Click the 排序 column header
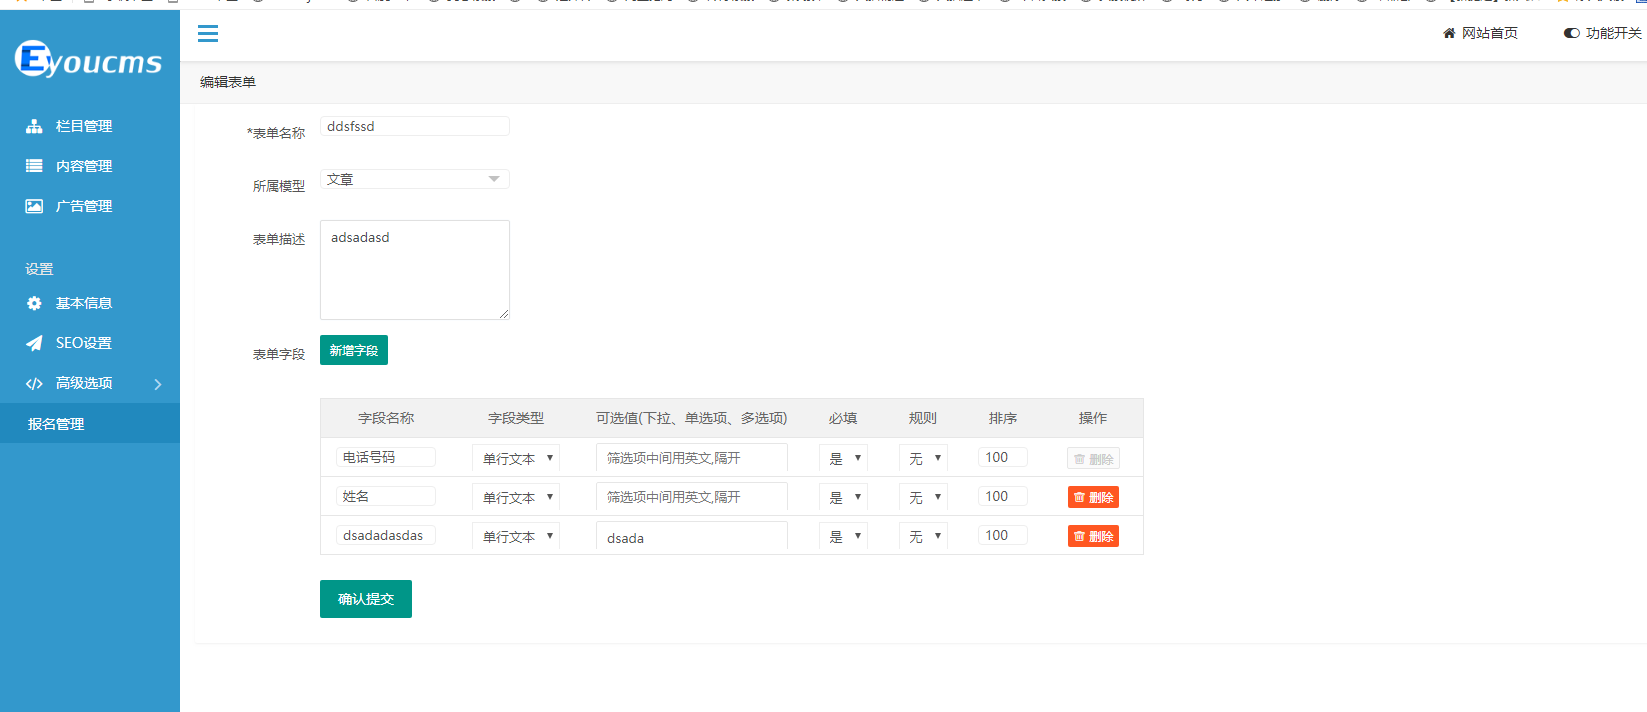 pyautogui.click(x=1003, y=418)
